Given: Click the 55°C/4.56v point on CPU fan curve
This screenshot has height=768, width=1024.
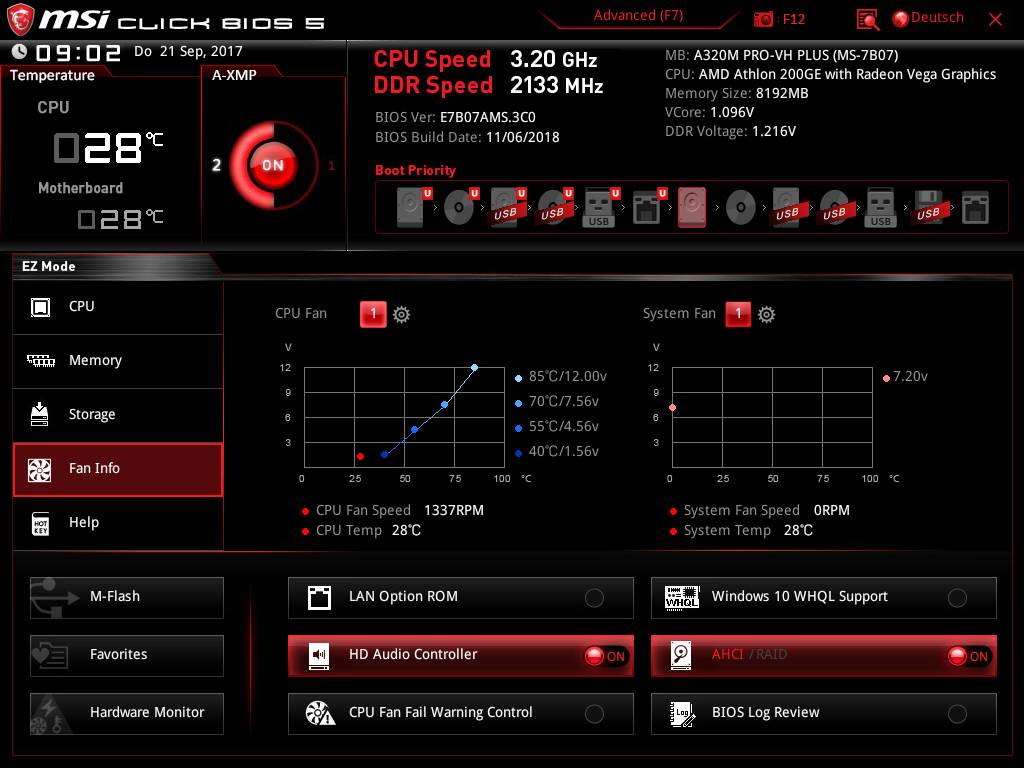Looking at the screenshot, I should point(415,430).
